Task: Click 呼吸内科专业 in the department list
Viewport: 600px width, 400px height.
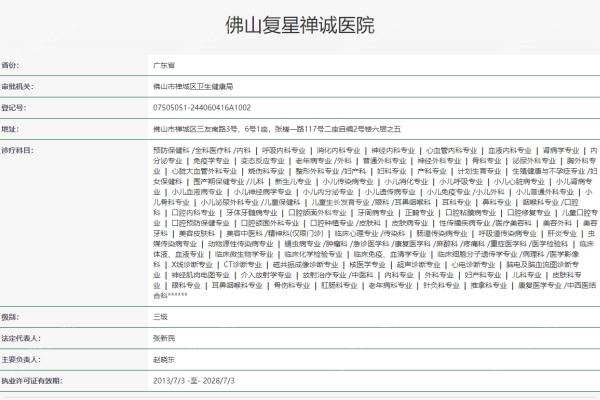Action: 284,150
